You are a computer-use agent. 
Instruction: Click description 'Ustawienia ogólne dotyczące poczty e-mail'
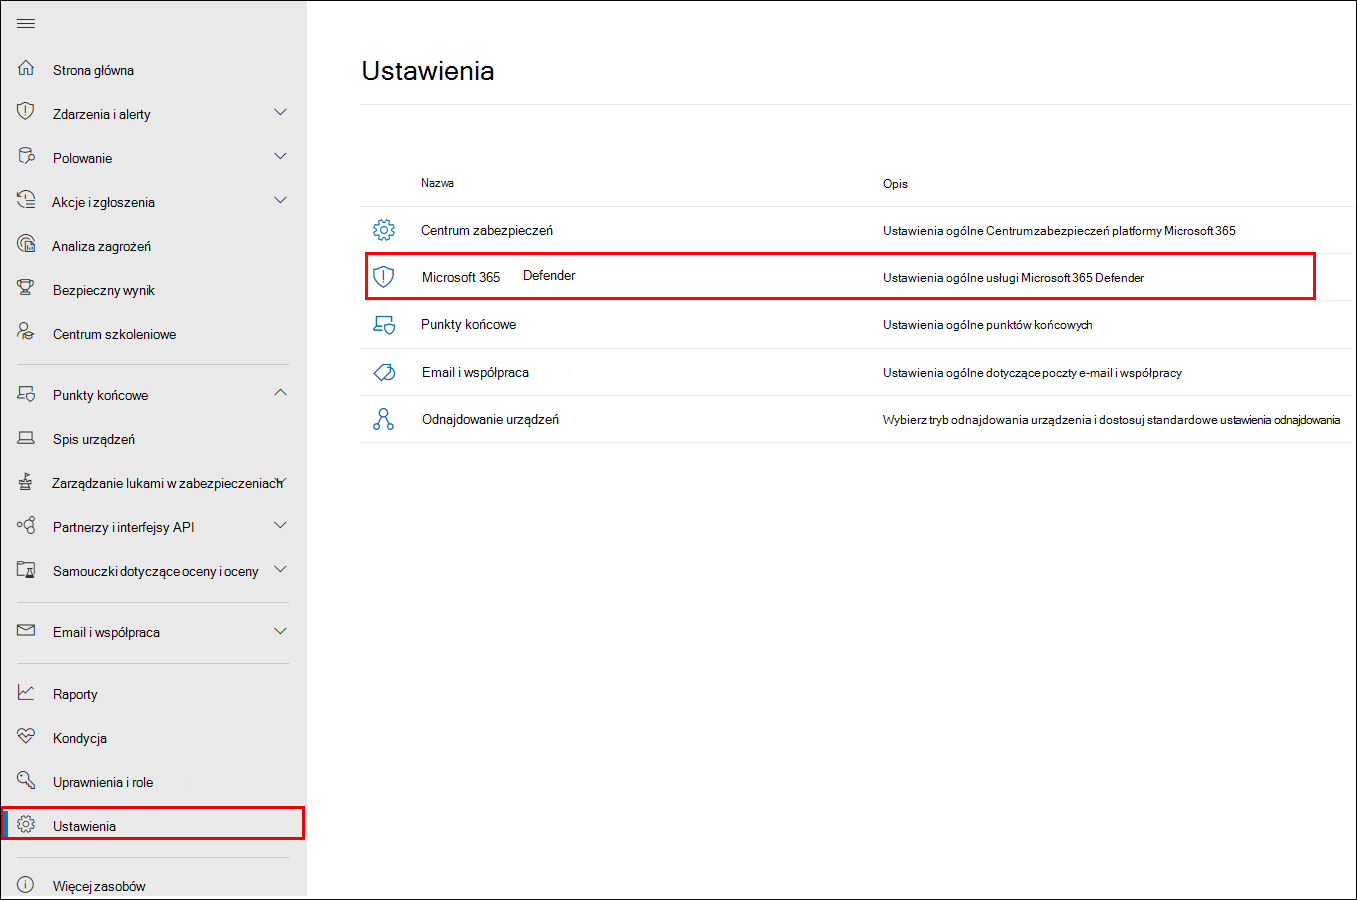pyautogui.click(x=1032, y=373)
